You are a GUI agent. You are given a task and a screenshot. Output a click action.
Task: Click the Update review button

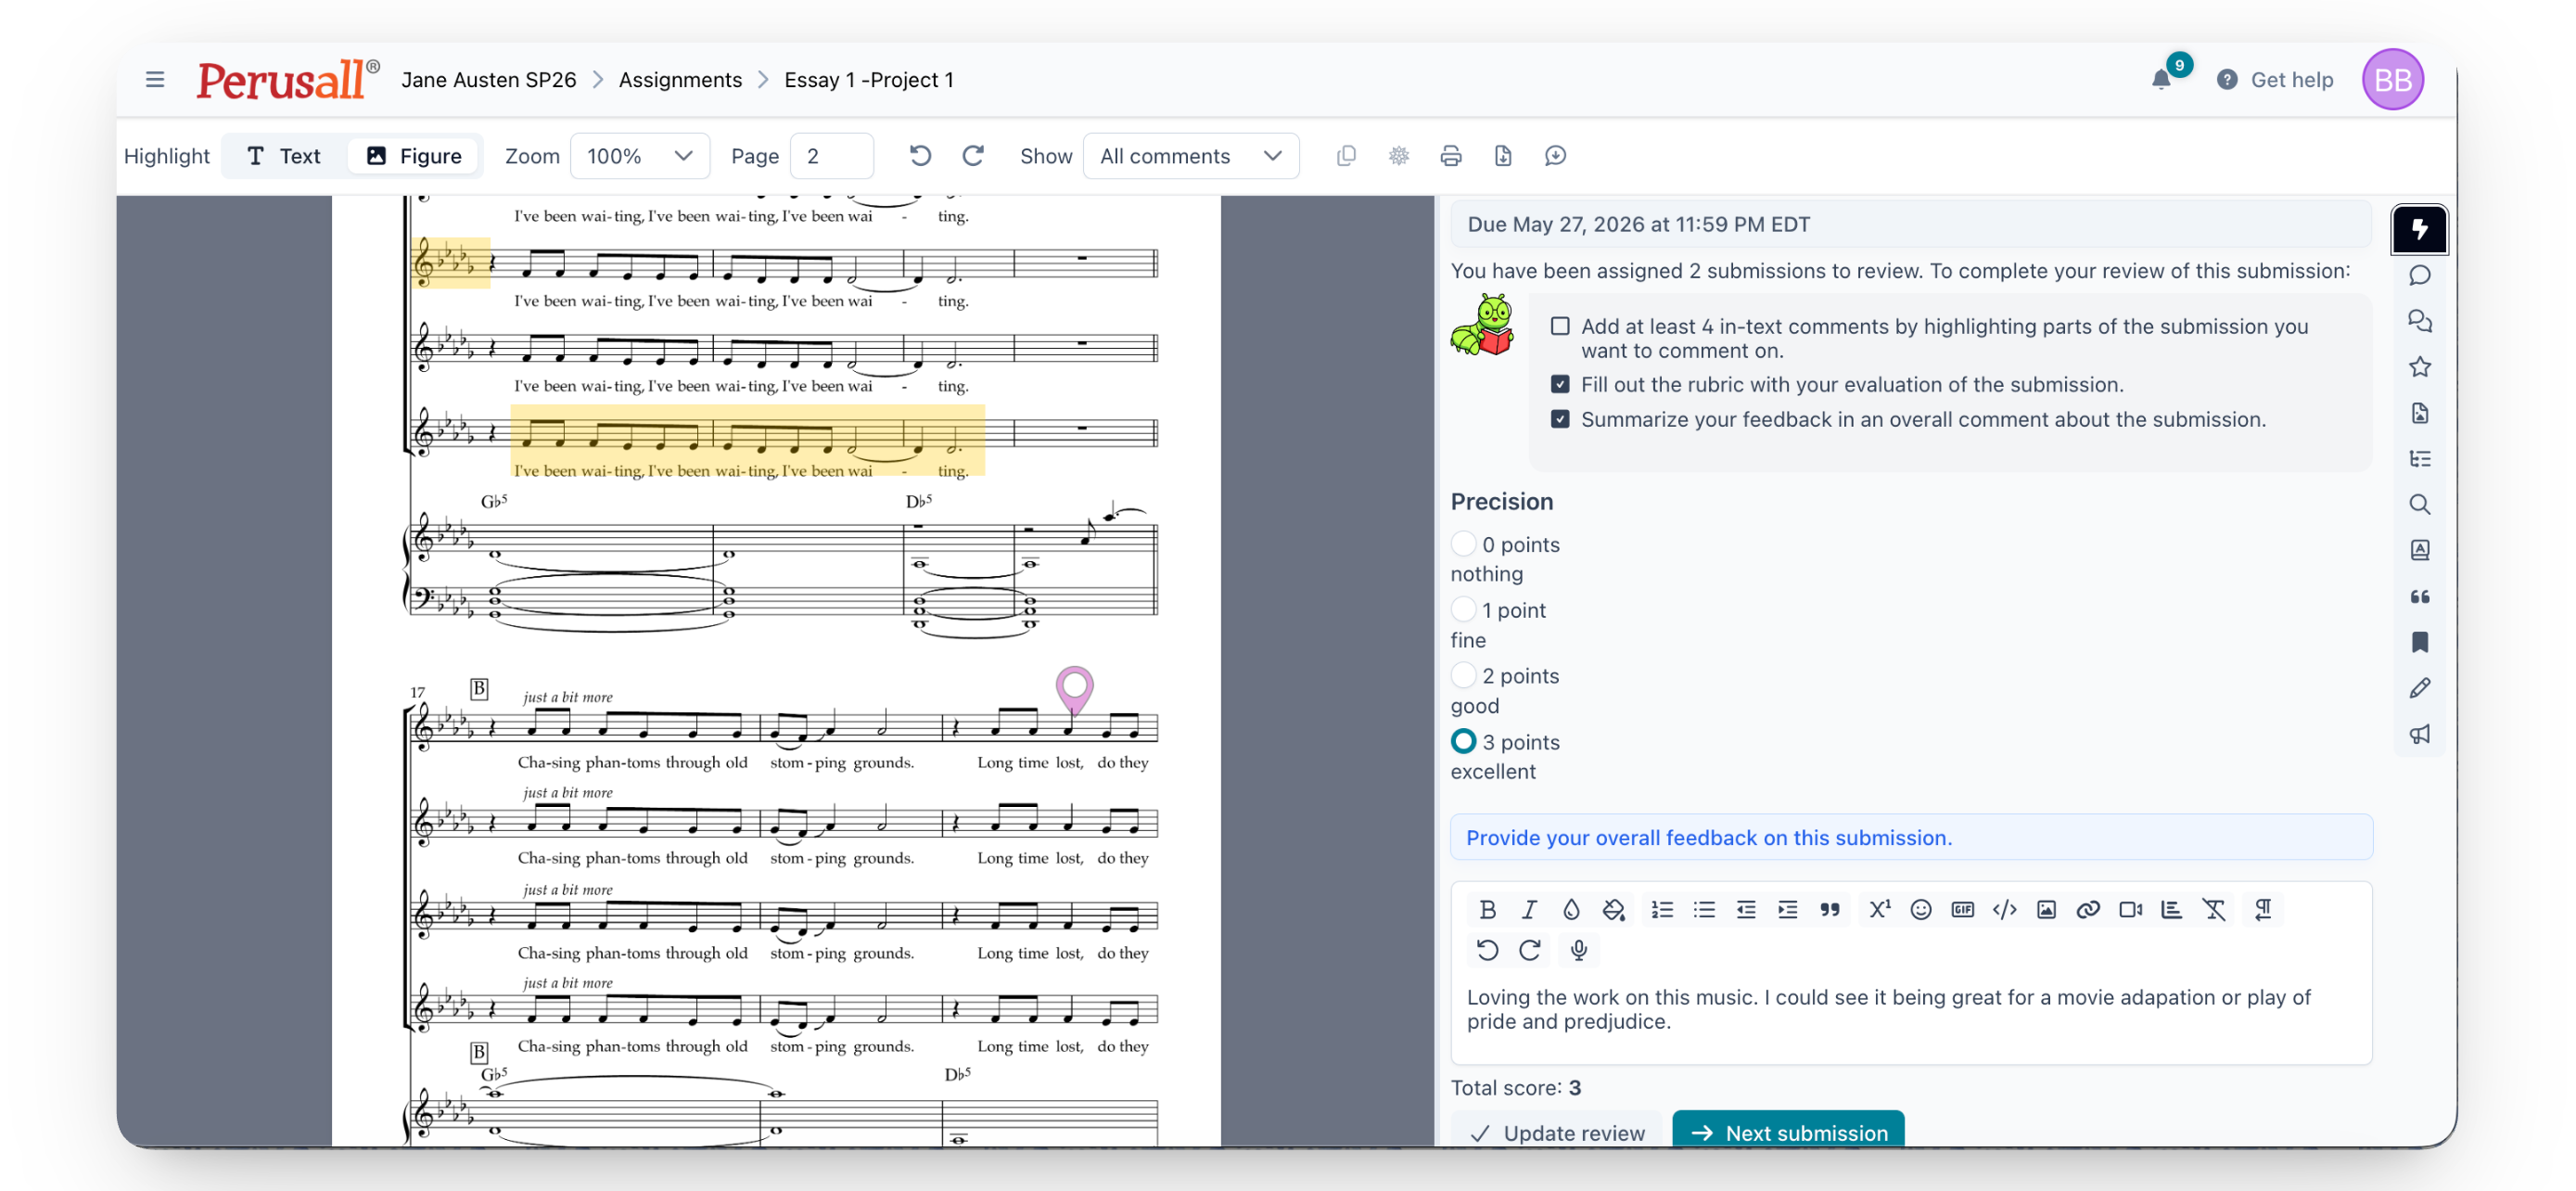1557,1131
